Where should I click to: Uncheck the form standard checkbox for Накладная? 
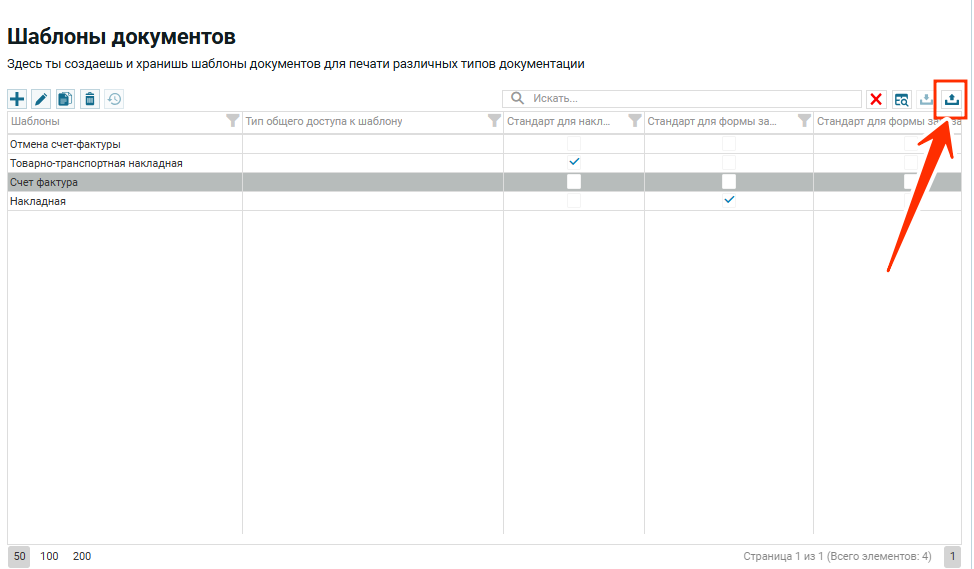point(729,201)
